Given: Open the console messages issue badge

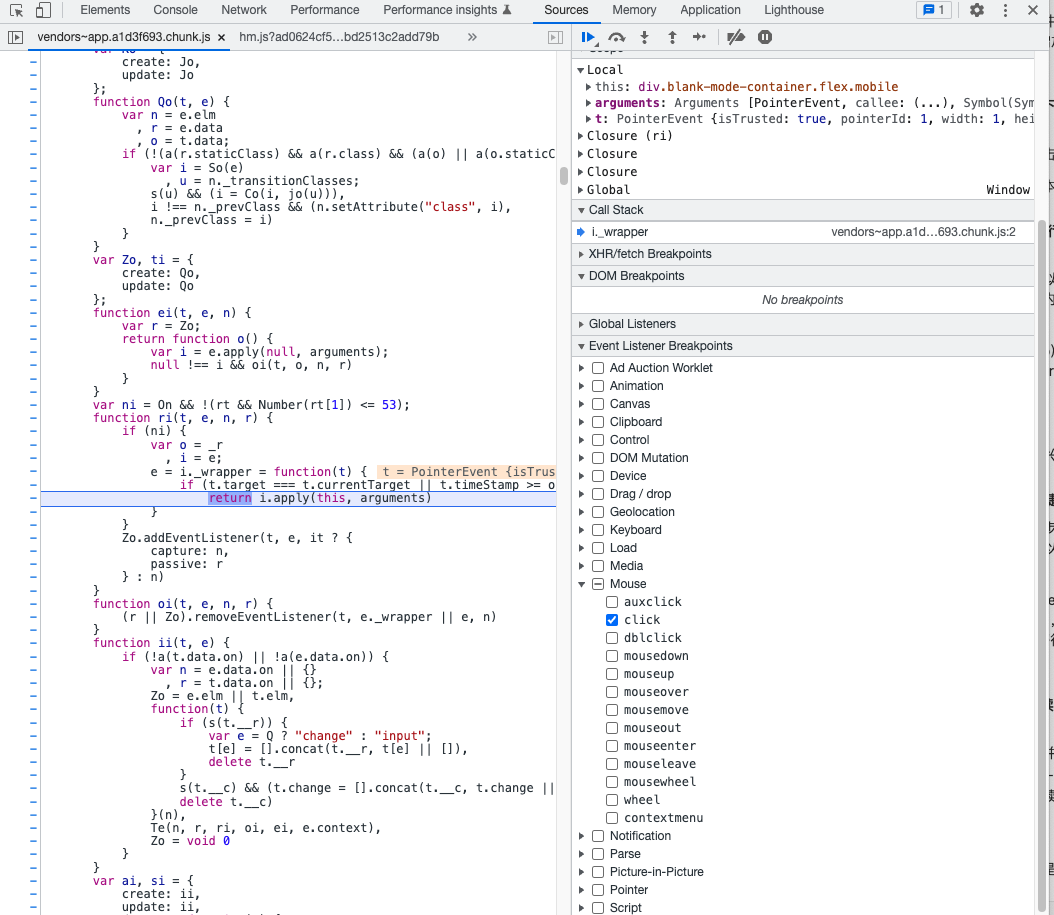Looking at the screenshot, I should [934, 10].
